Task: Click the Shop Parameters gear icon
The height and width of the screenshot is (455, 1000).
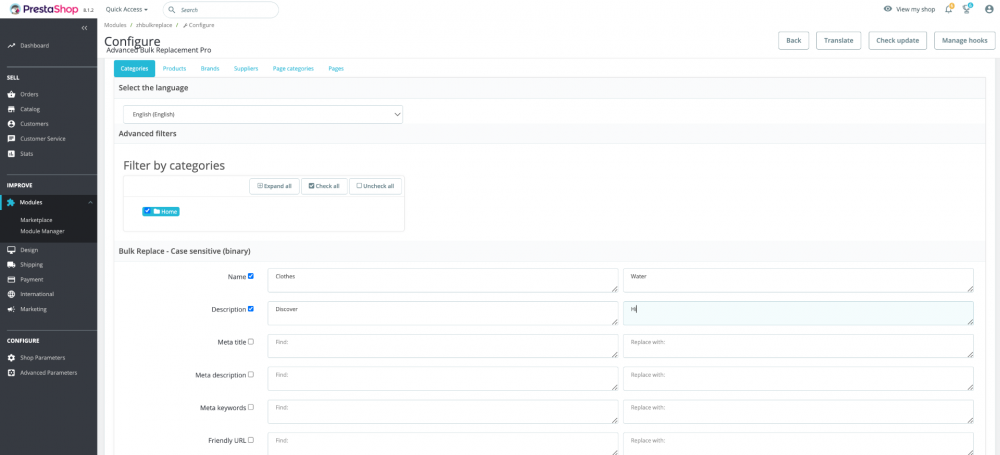Action: (11, 358)
